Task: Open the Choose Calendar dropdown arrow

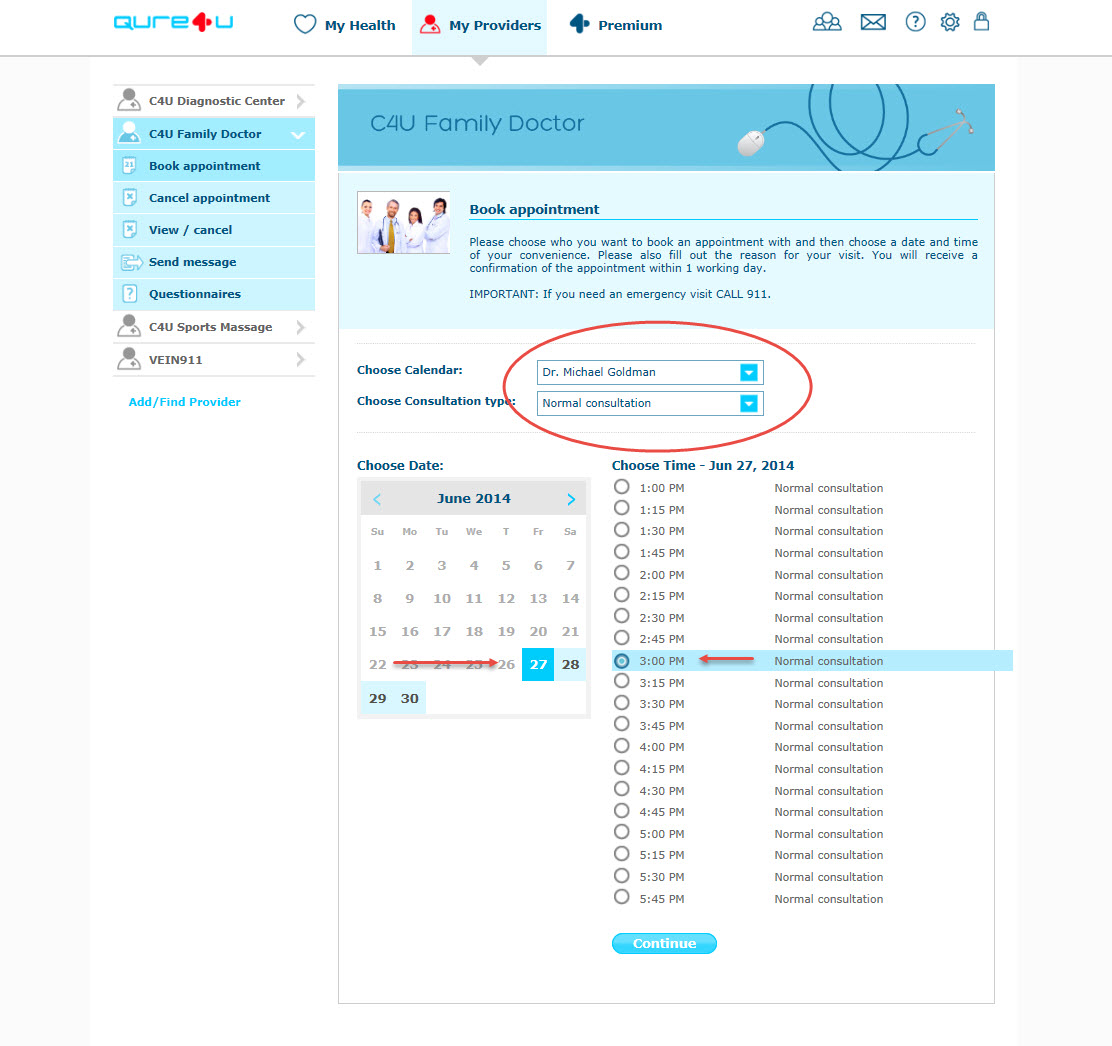Action: coord(749,372)
